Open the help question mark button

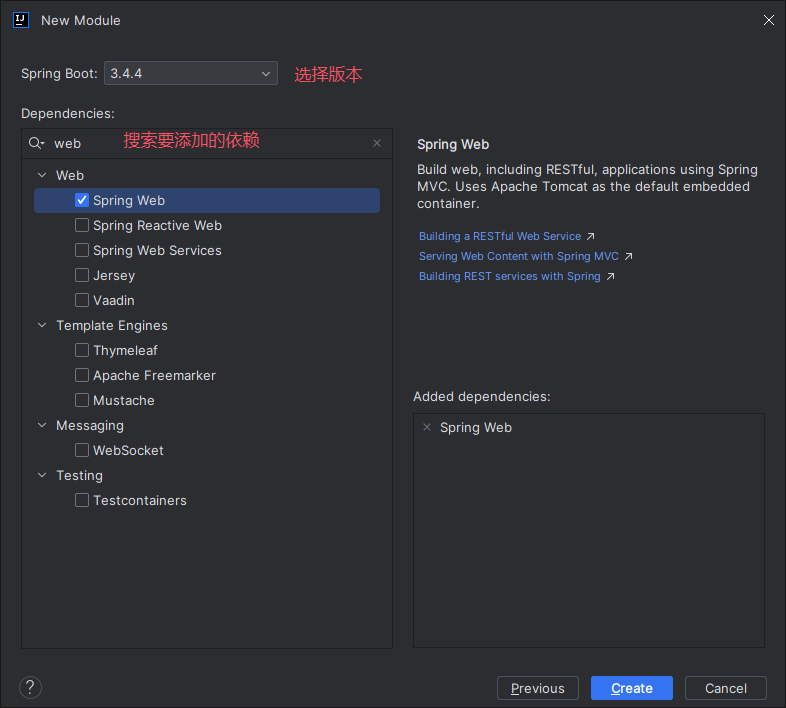30,687
